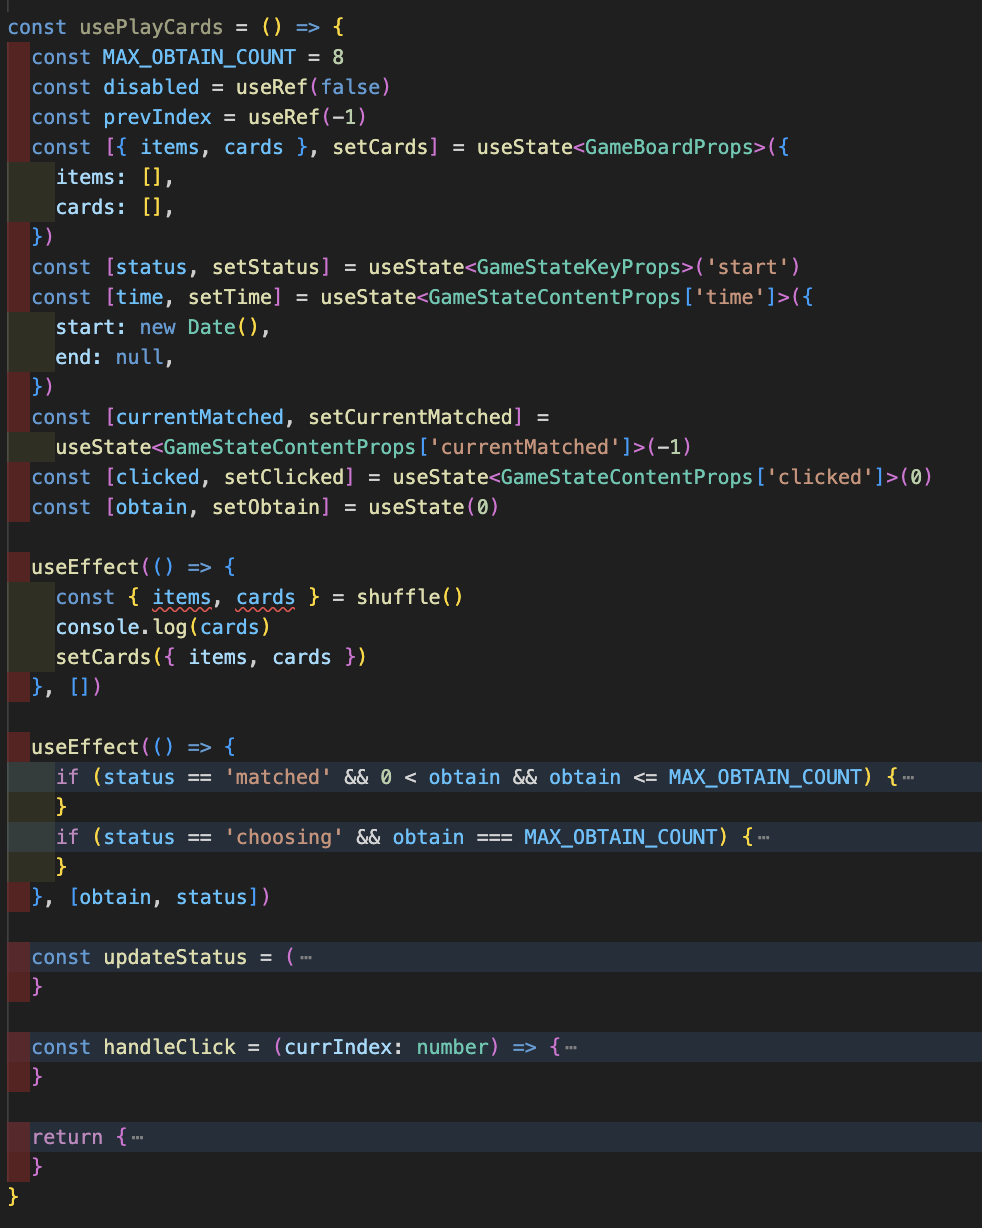Click the [obtain, status] dependency array
This screenshot has width=982, height=1228.
(x=164, y=897)
